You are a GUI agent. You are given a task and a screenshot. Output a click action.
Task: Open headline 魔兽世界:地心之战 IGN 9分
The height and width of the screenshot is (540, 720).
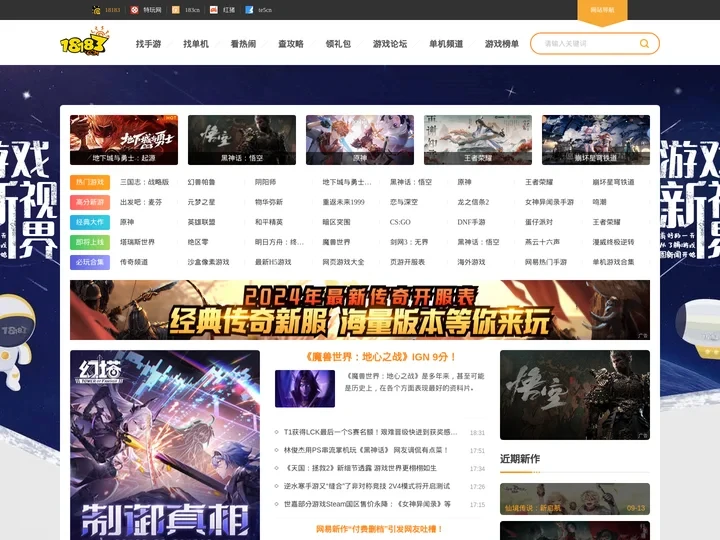[x=381, y=357]
